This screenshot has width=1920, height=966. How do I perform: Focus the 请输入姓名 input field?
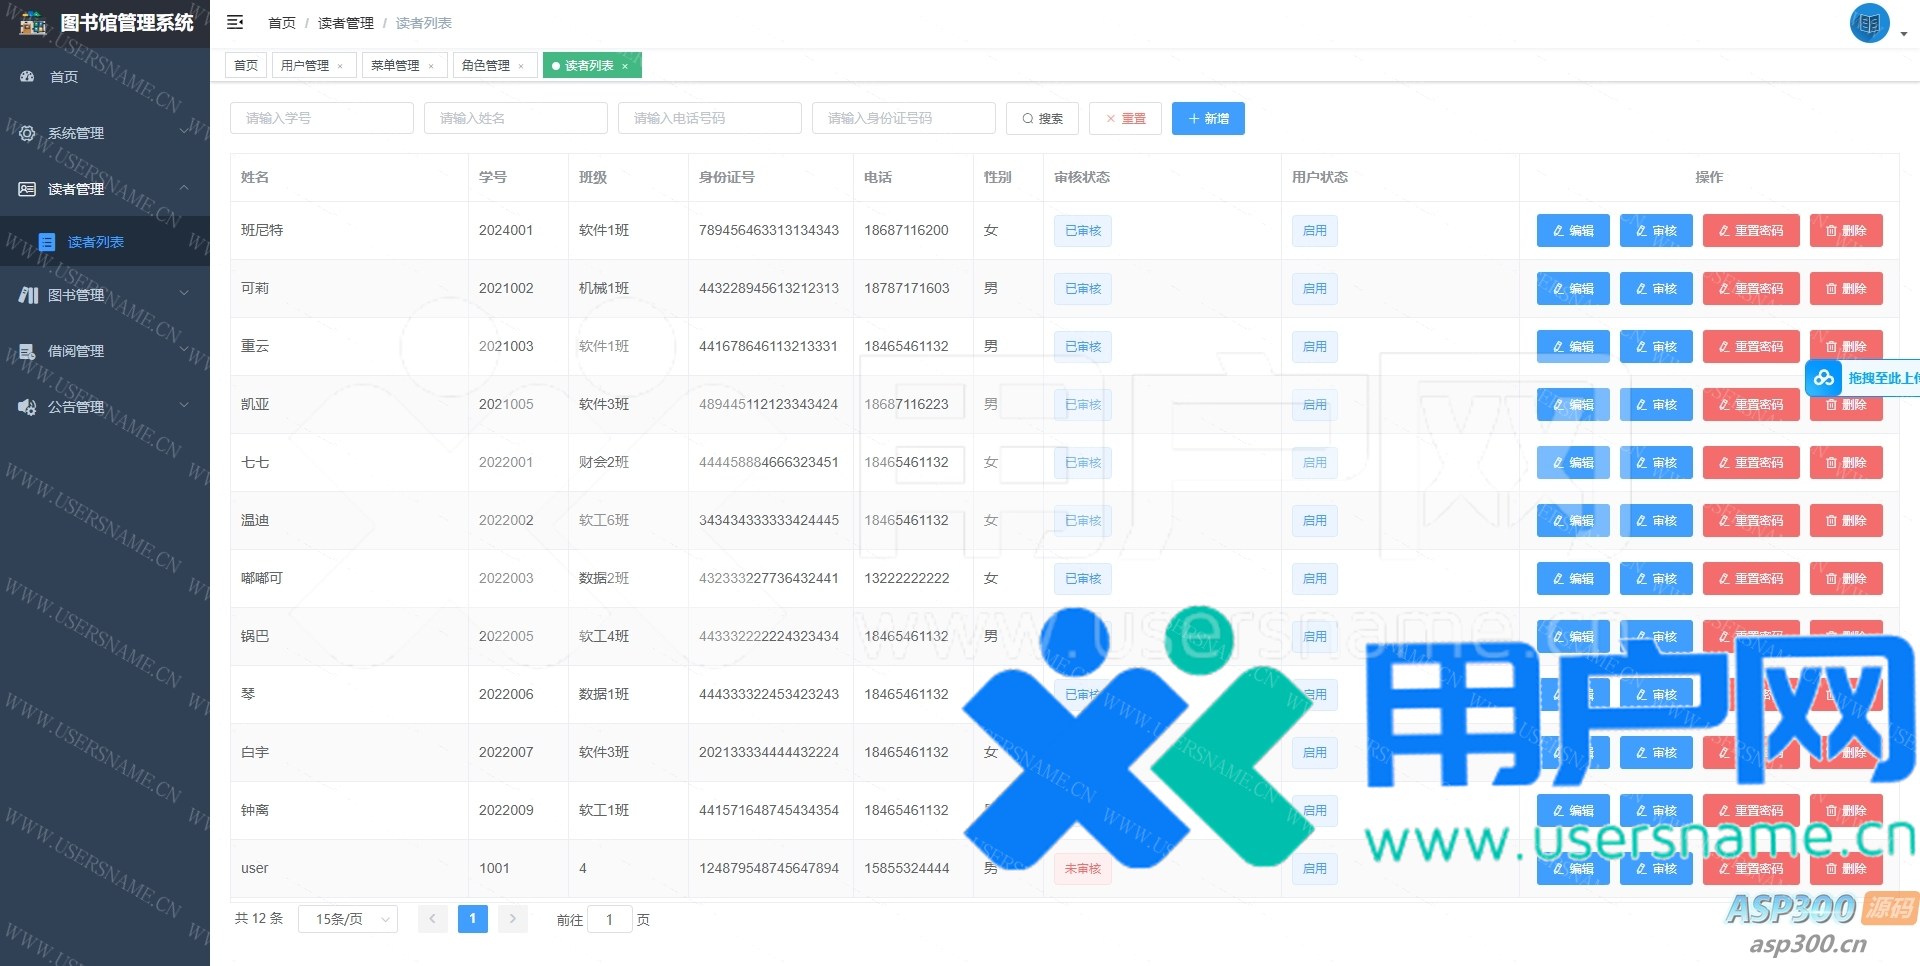pos(516,118)
